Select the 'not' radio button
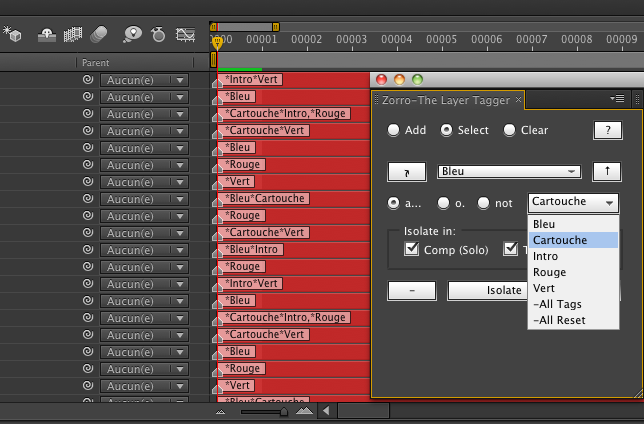This screenshot has height=424, width=644. [x=484, y=203]
